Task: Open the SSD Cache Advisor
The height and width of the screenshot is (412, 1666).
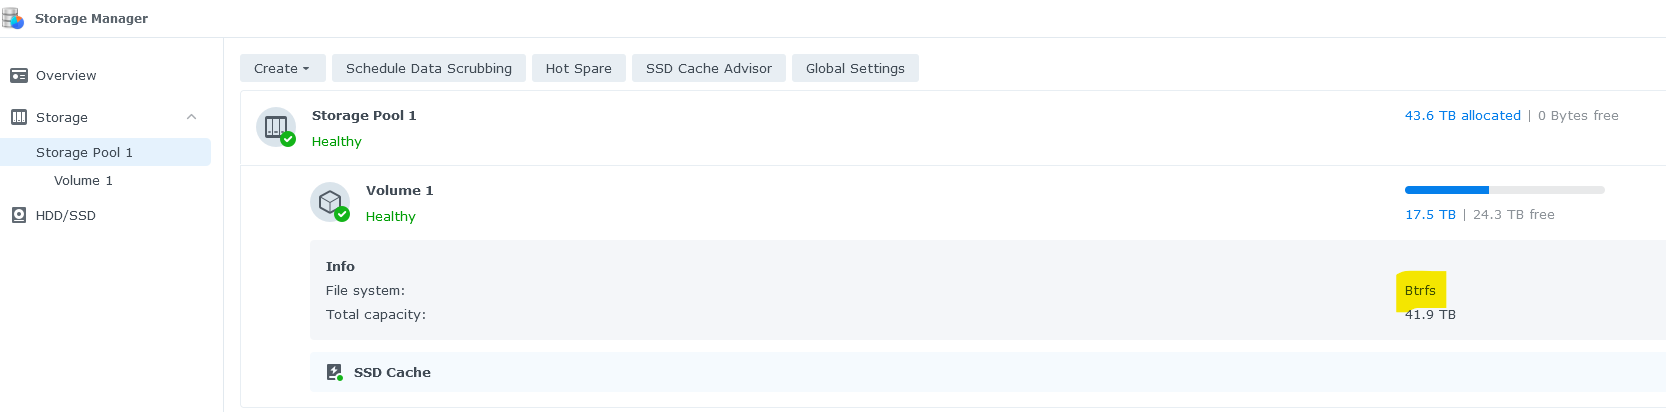Action: [x=708, y=68]
